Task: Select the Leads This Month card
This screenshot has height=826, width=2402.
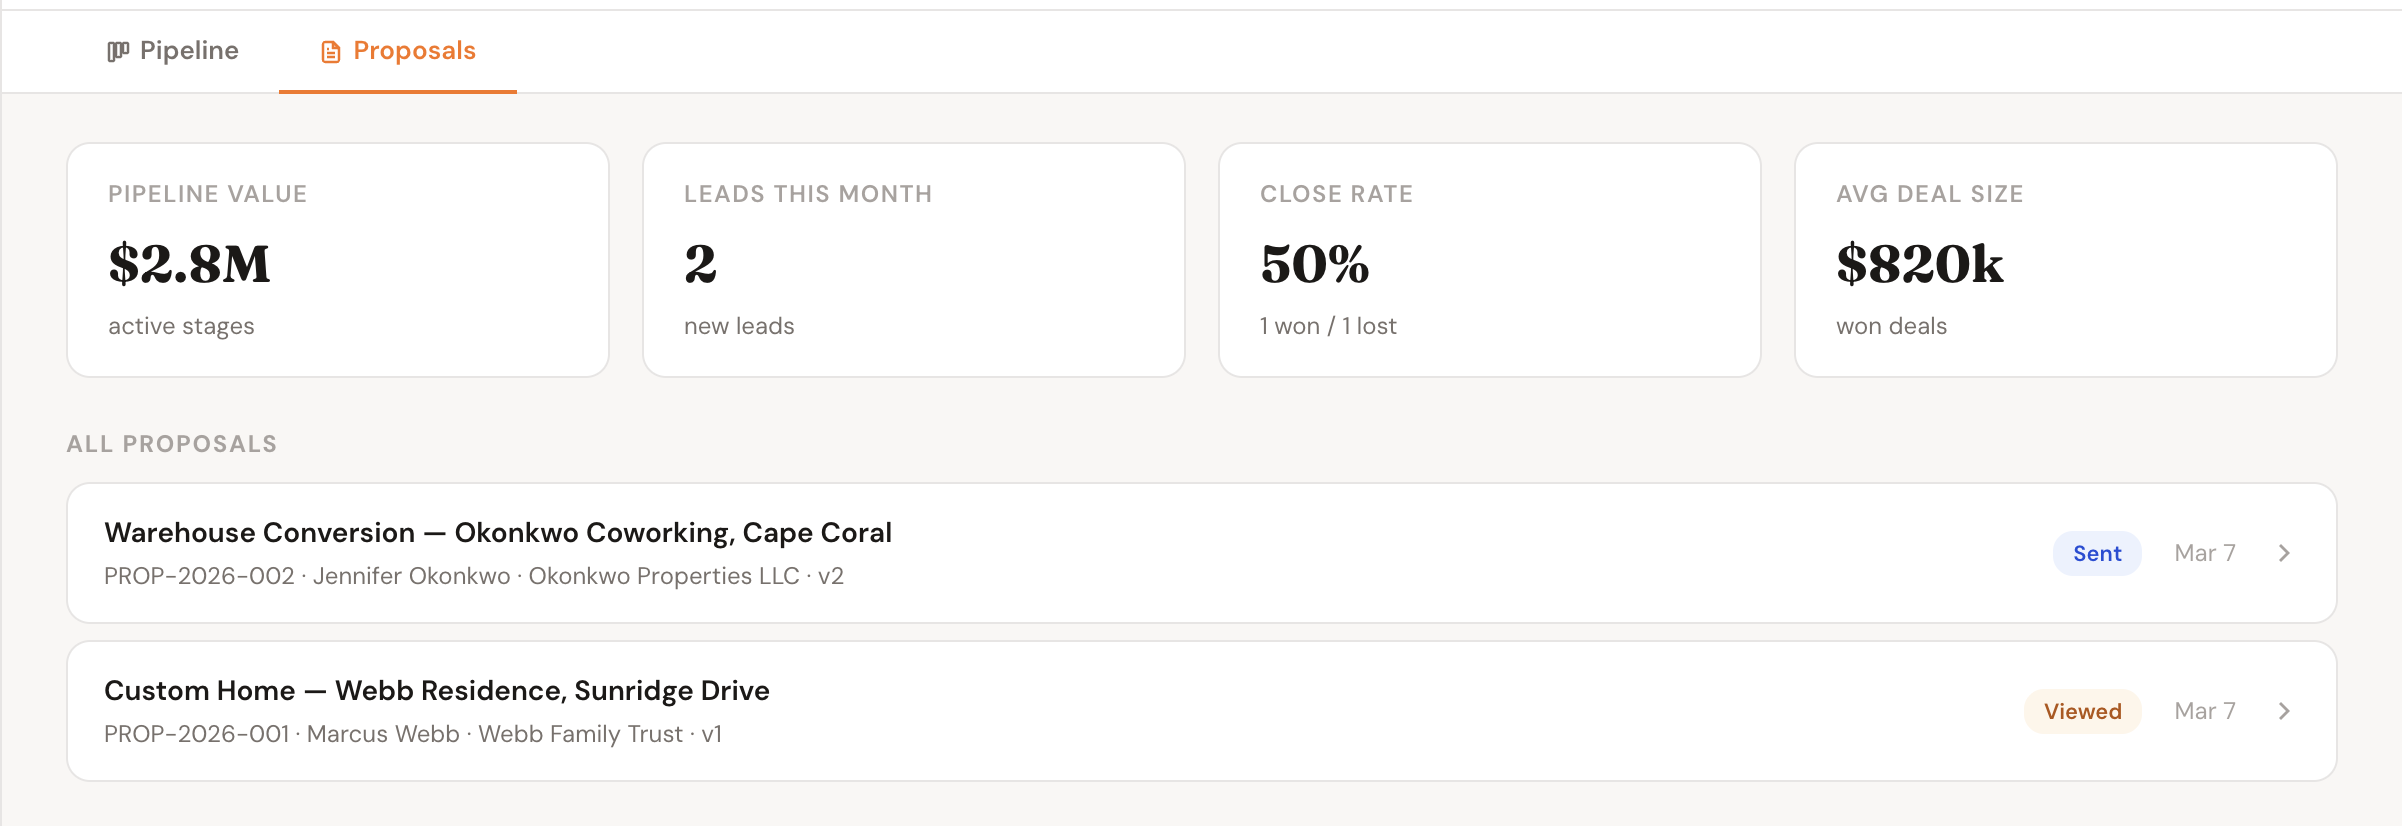Action: click(x=914, y=260)
